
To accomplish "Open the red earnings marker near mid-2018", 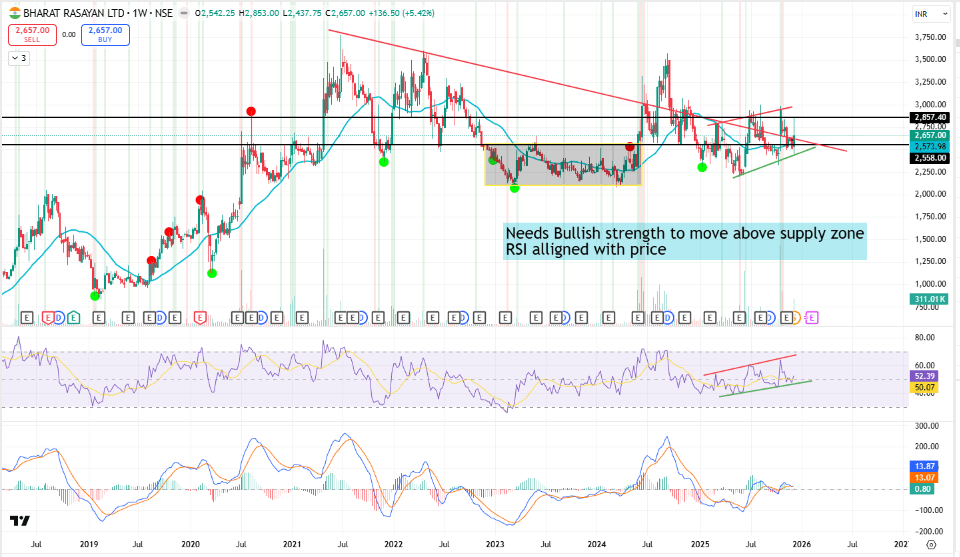I will coord(48,318).
